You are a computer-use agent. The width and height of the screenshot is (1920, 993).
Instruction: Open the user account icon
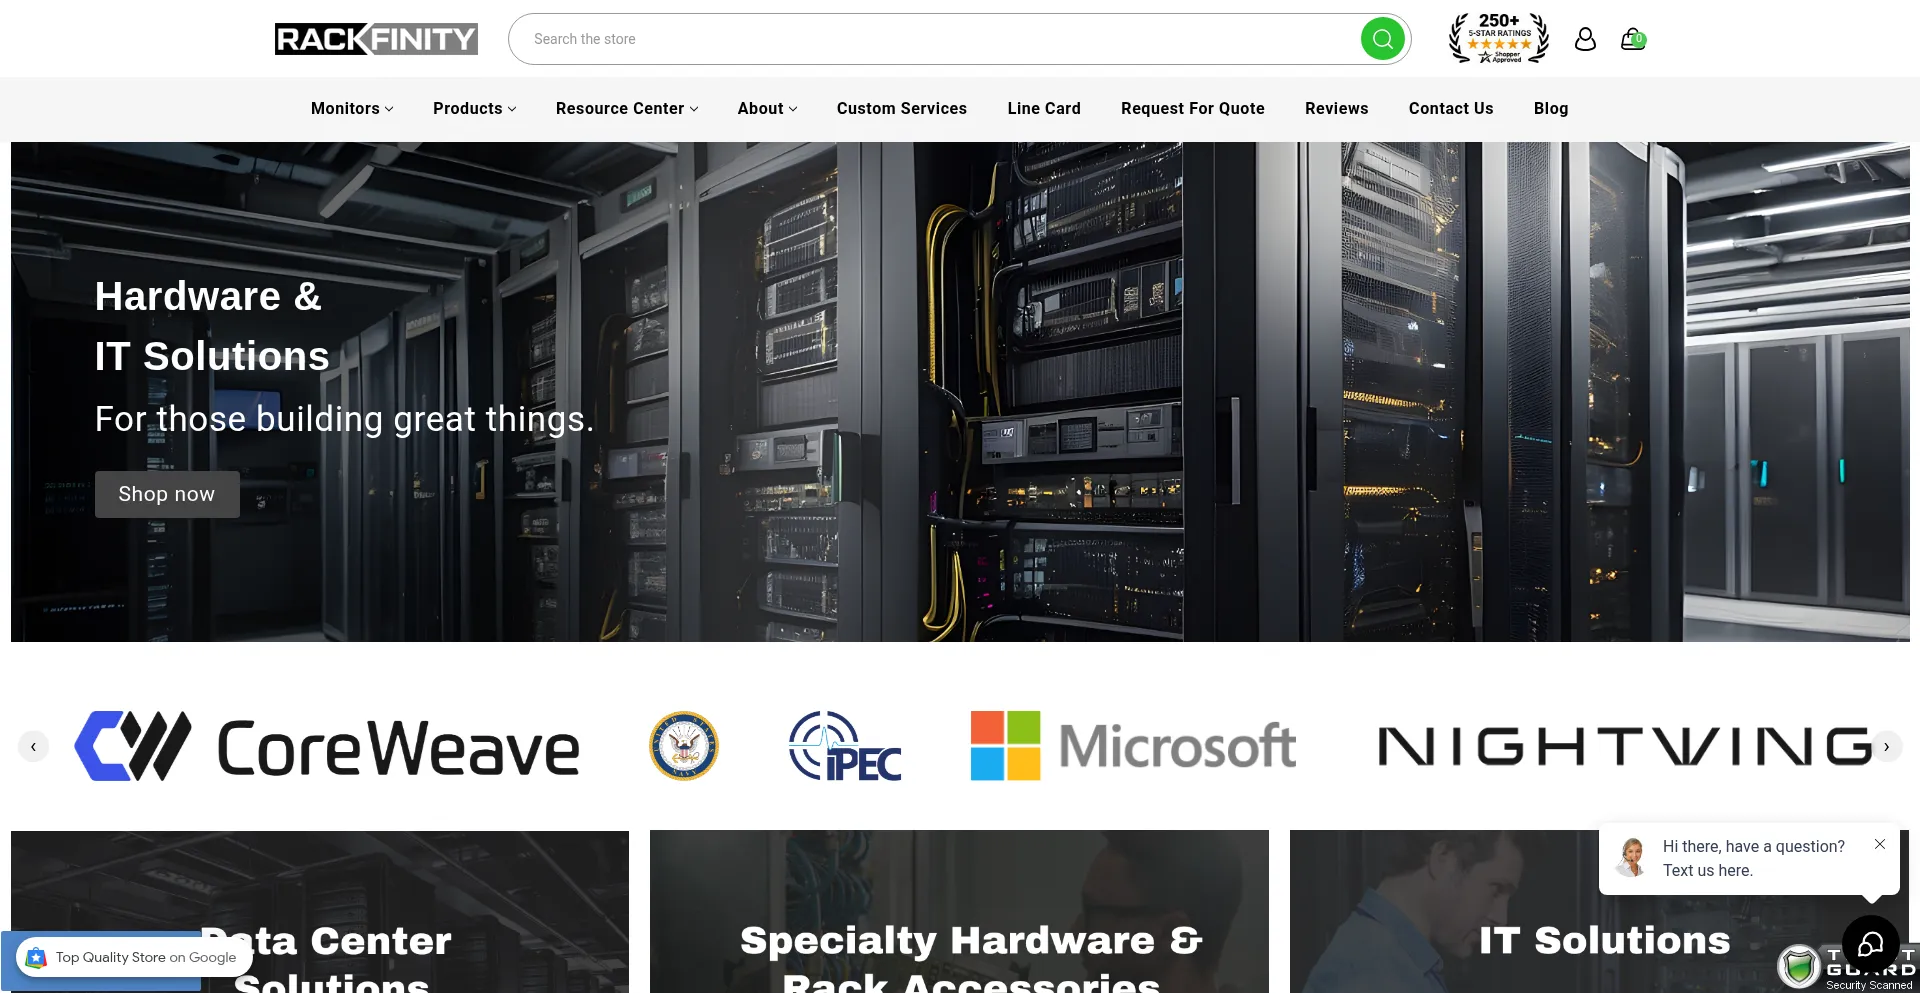point(1585,39)
